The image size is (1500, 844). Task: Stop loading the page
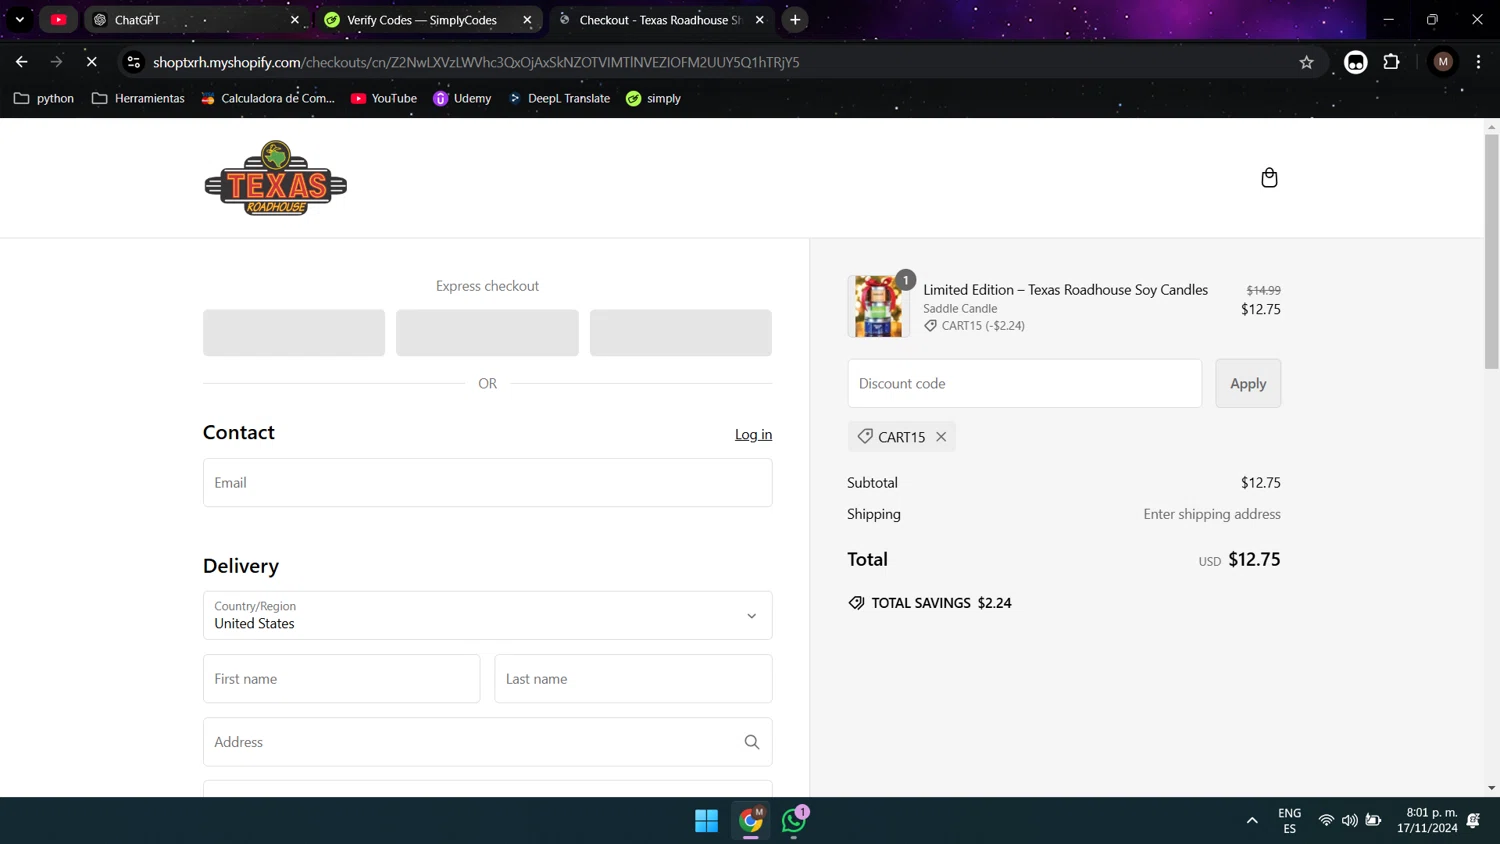point(91,62)
